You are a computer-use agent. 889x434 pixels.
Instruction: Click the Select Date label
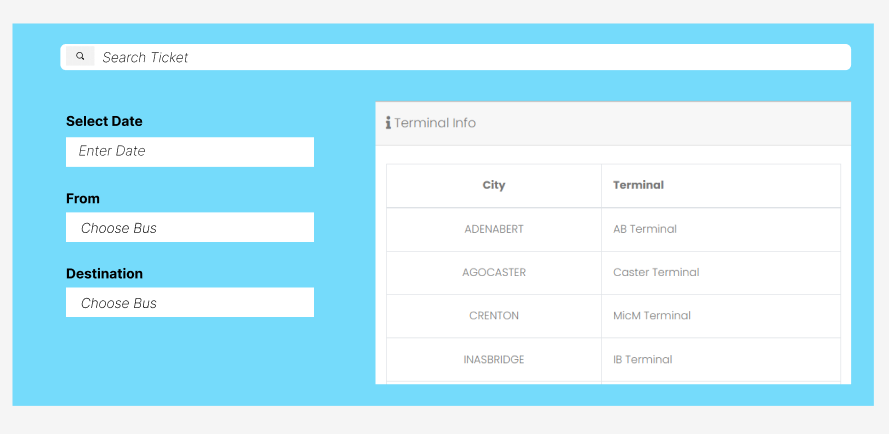coord(104,121)
